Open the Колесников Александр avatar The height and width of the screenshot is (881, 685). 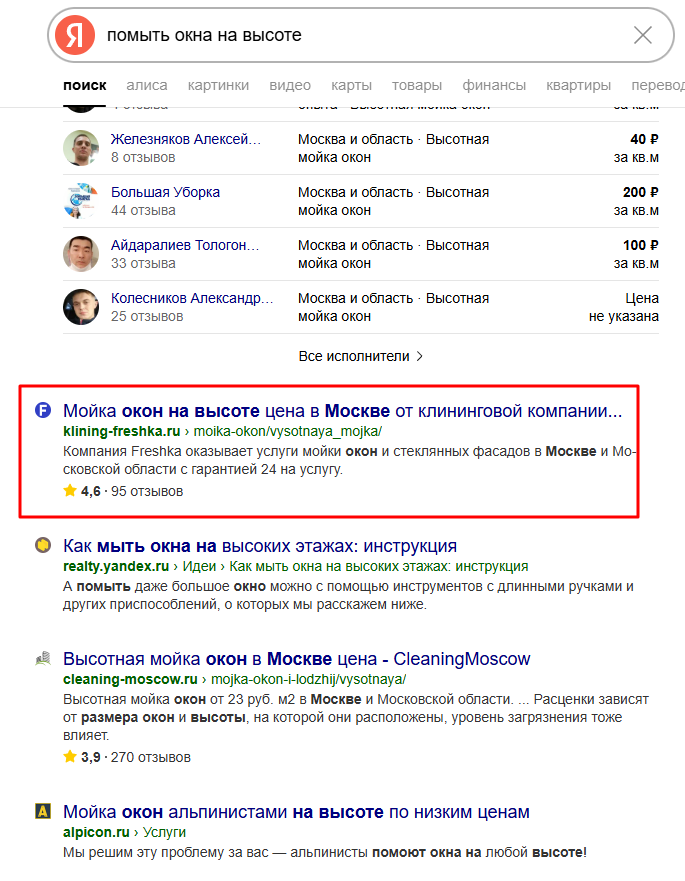coord(81,307)
